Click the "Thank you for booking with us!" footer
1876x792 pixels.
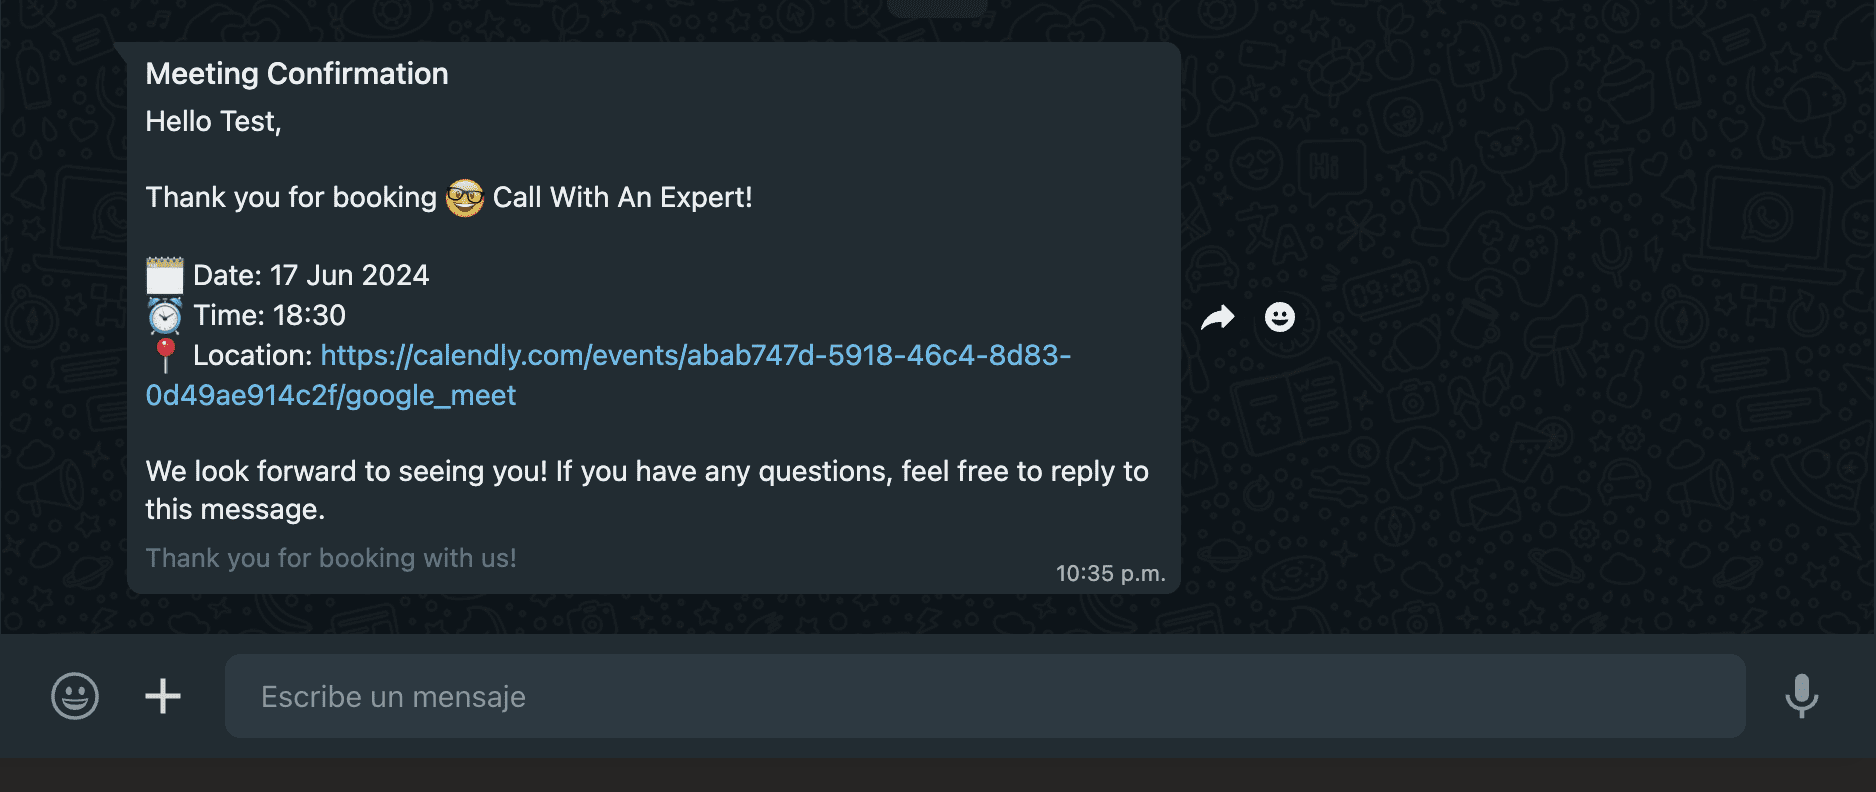331,558
